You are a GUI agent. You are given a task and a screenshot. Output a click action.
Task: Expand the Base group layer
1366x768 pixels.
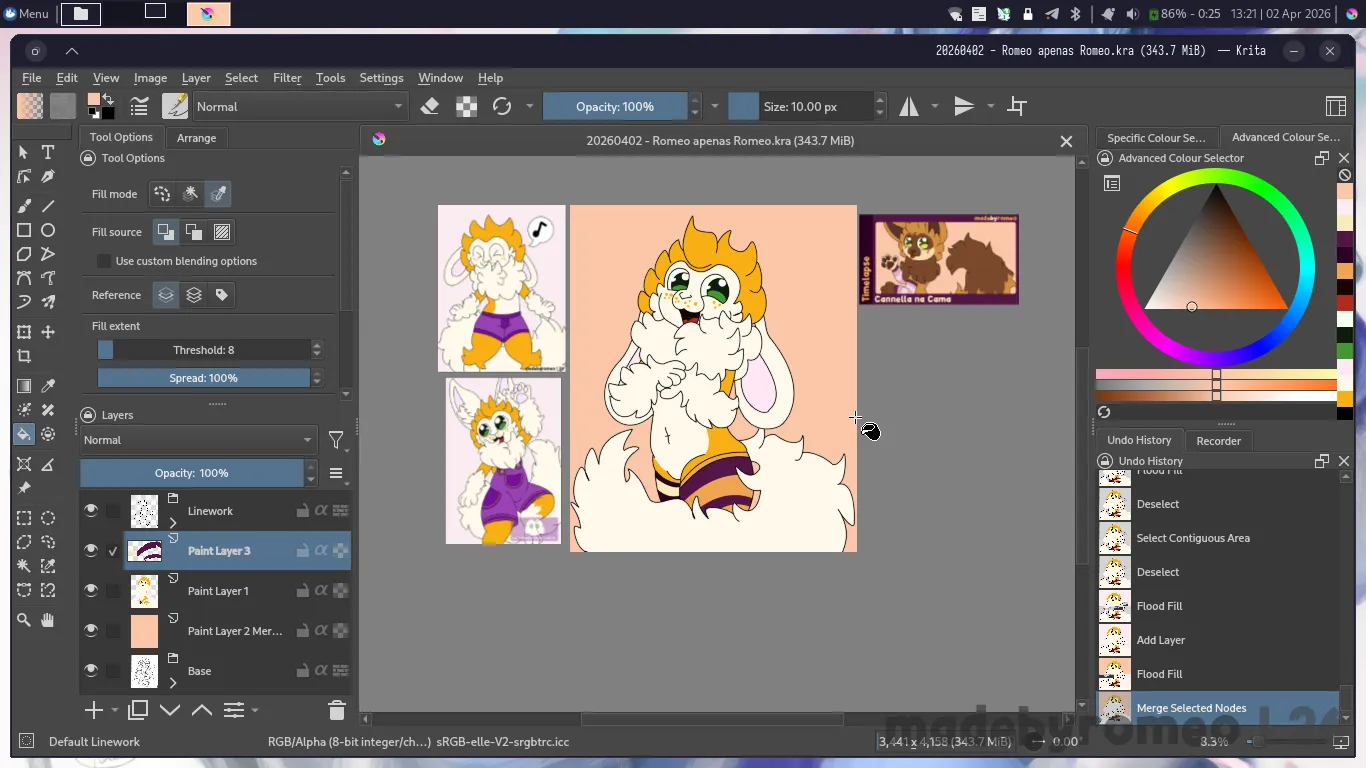(173, 683)
